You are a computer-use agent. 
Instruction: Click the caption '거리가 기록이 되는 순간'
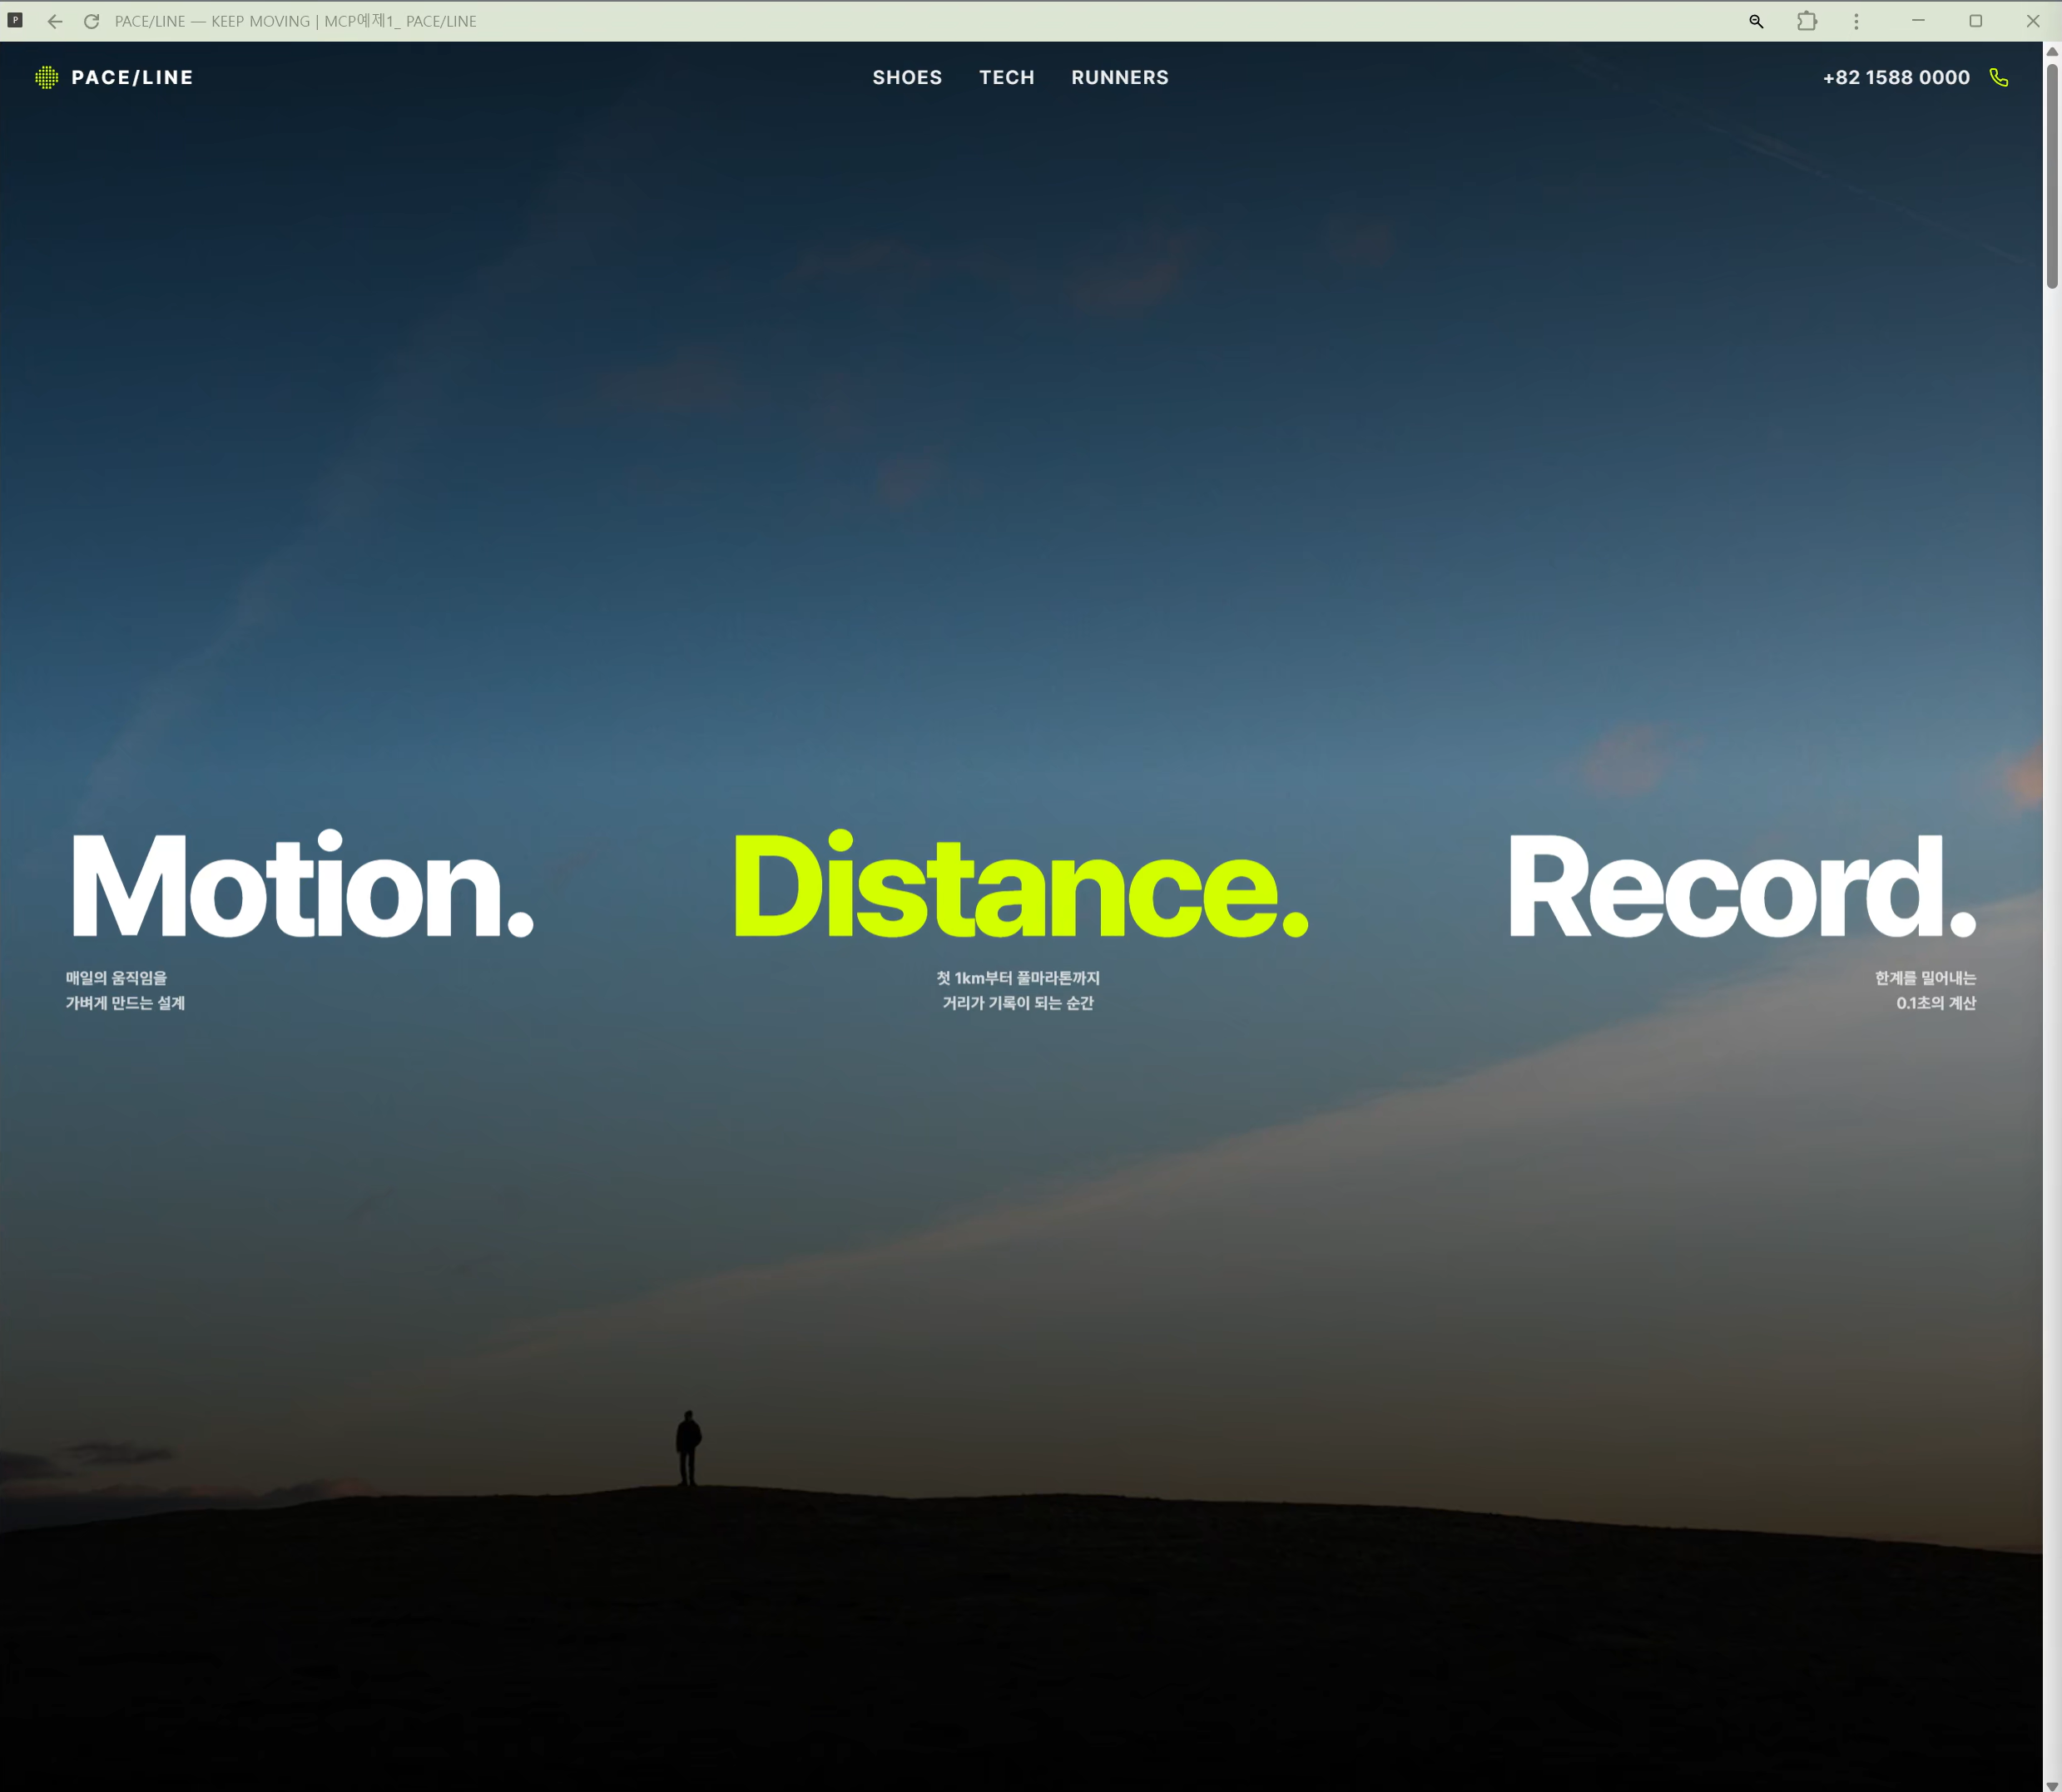(1018, 1003)
